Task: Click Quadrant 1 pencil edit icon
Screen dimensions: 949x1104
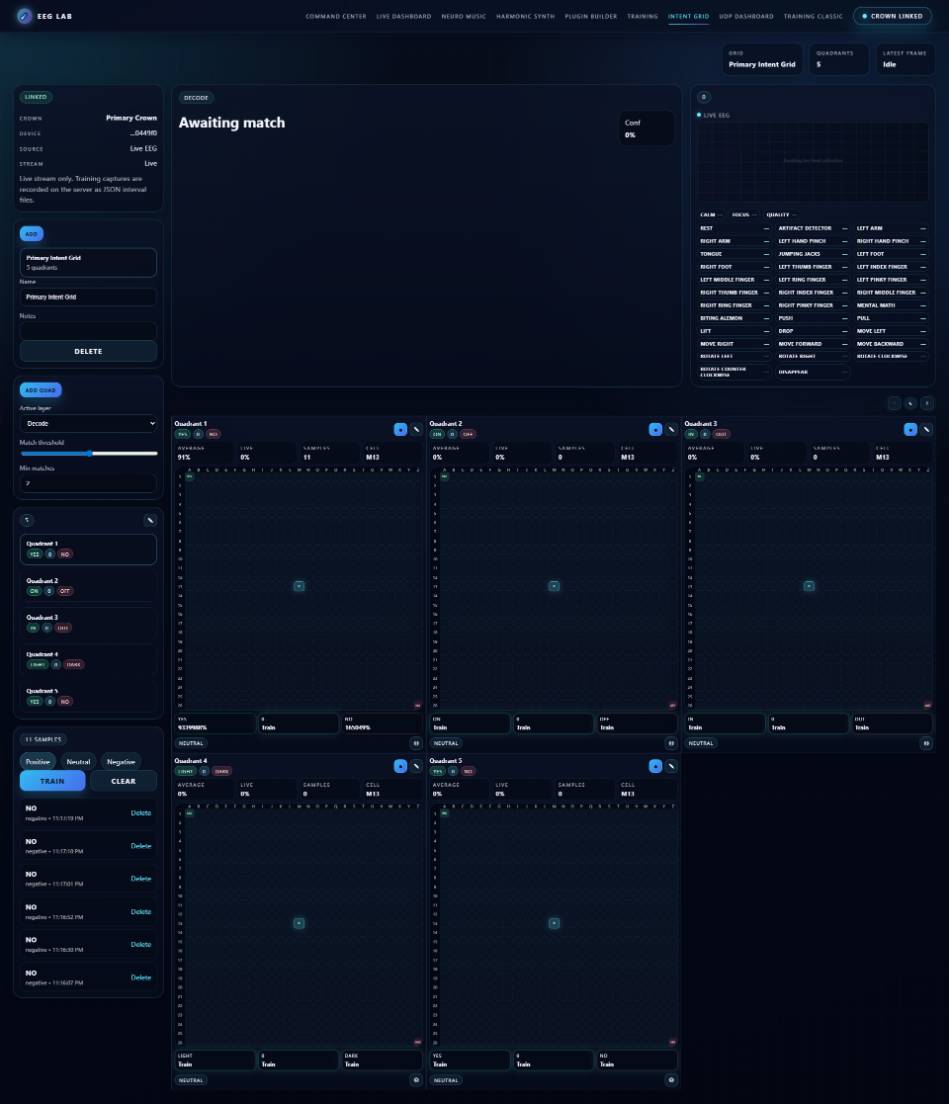Action: pyautogui.click(x=416, y=429)
